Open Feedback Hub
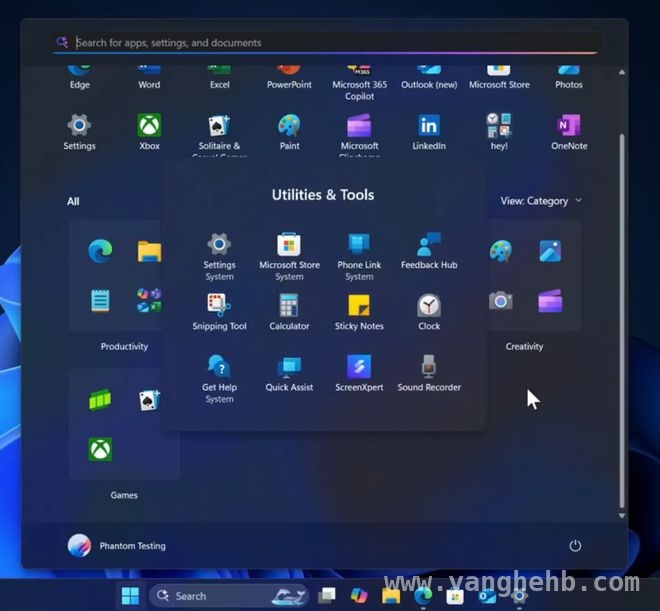 coord(429,251)
